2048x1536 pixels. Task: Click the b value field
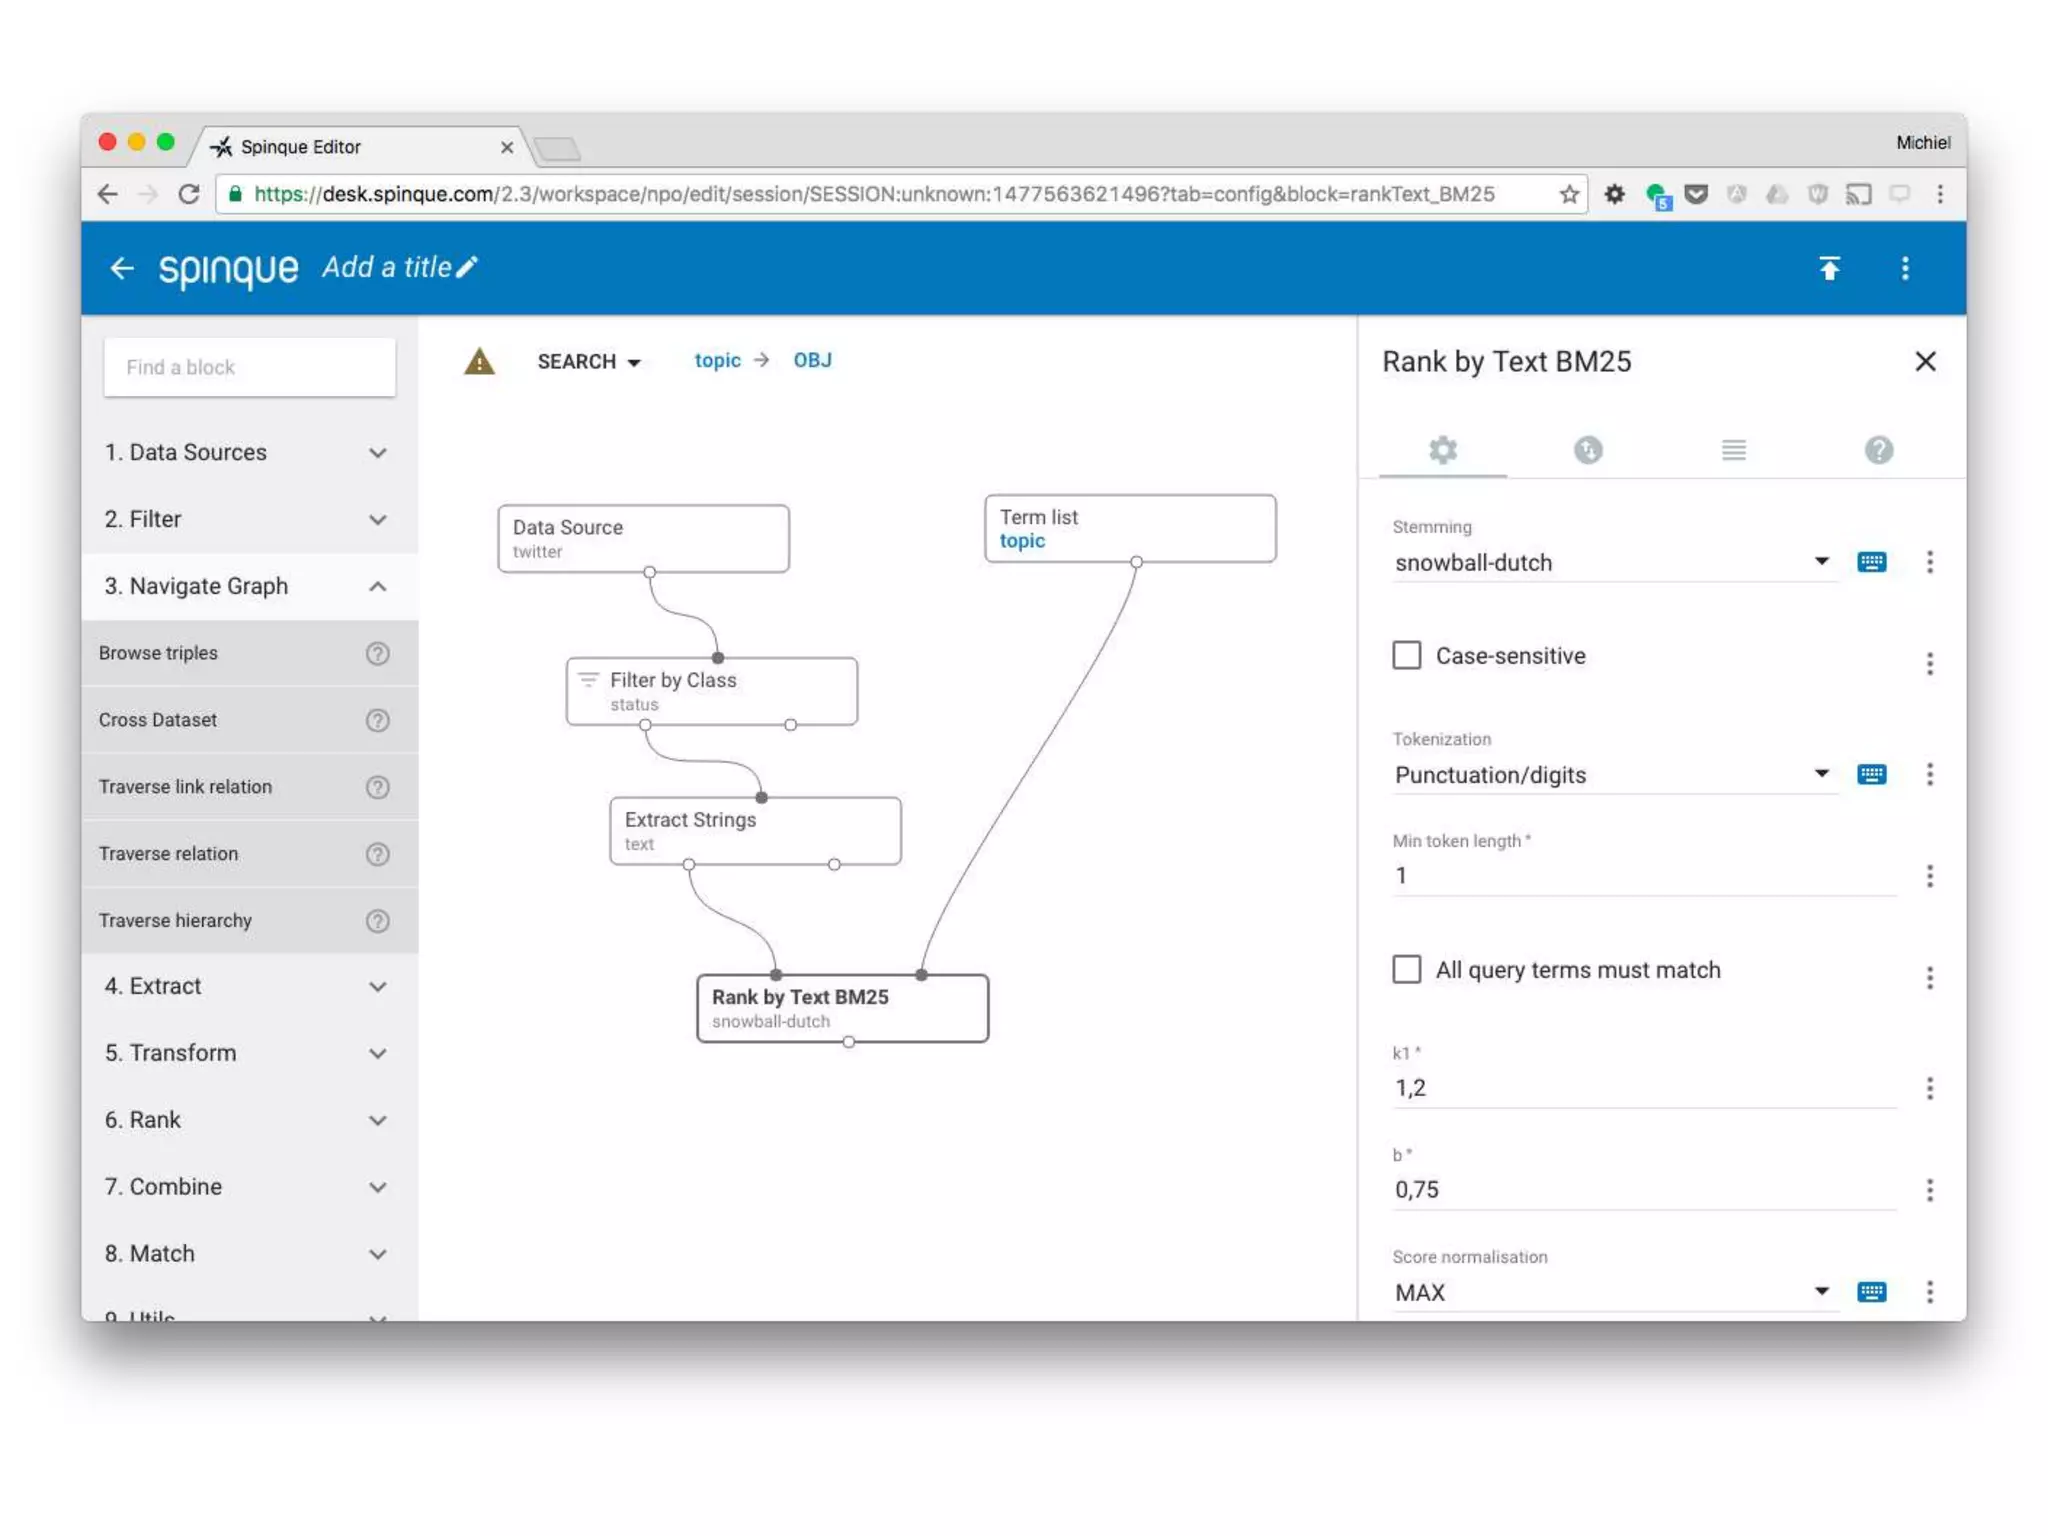(x=1644, y=1190)
